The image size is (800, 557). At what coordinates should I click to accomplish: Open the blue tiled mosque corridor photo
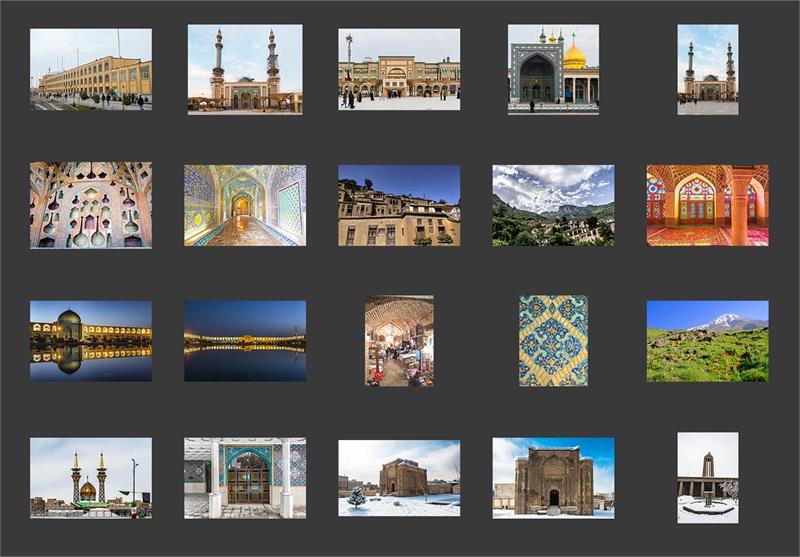245,205
